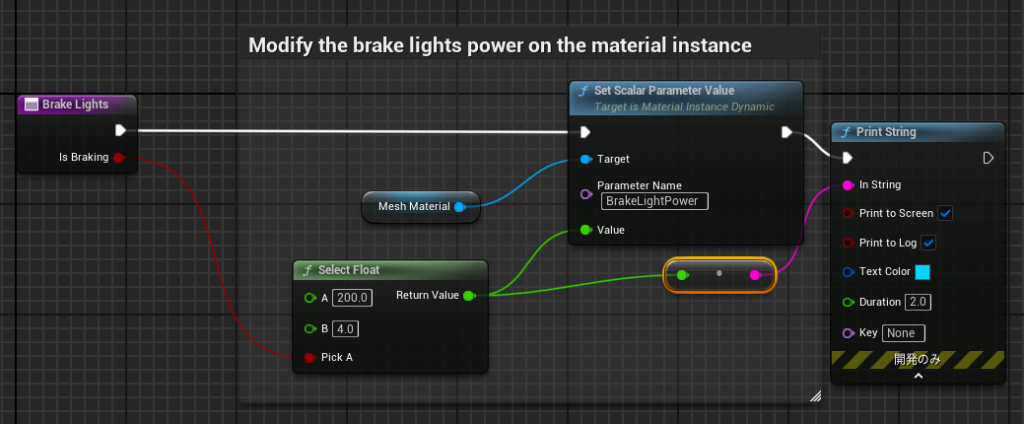Click the Pick A boolean input pin

point(309,357)
